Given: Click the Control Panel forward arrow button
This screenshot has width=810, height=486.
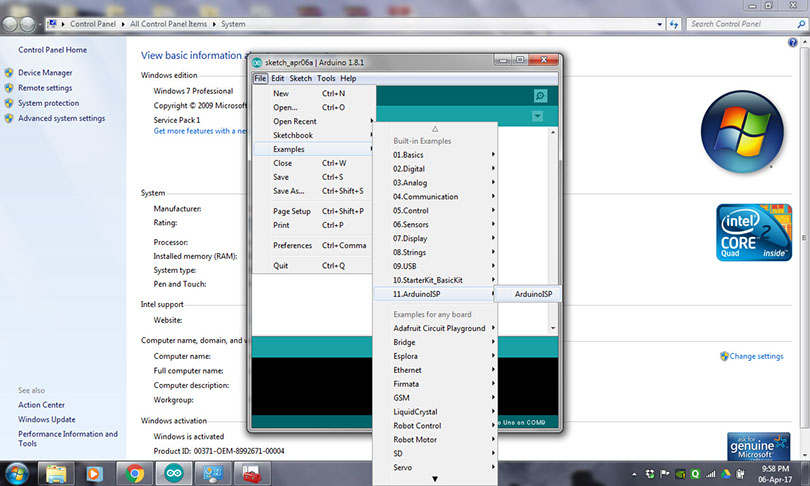Looking at the screenshot, I should [27, 24].
